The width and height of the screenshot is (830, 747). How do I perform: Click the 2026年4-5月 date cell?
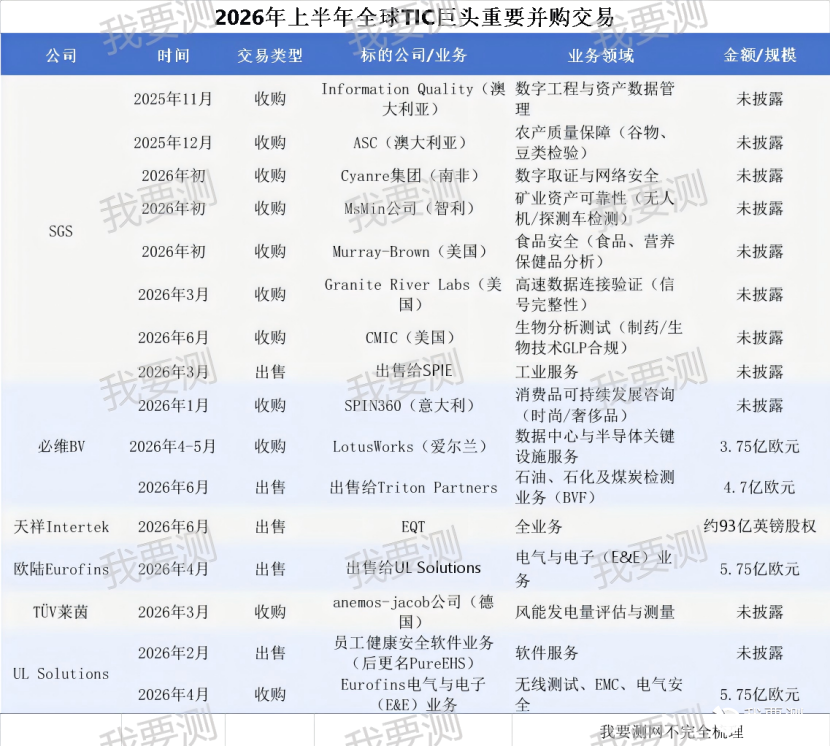click(173, 446)
